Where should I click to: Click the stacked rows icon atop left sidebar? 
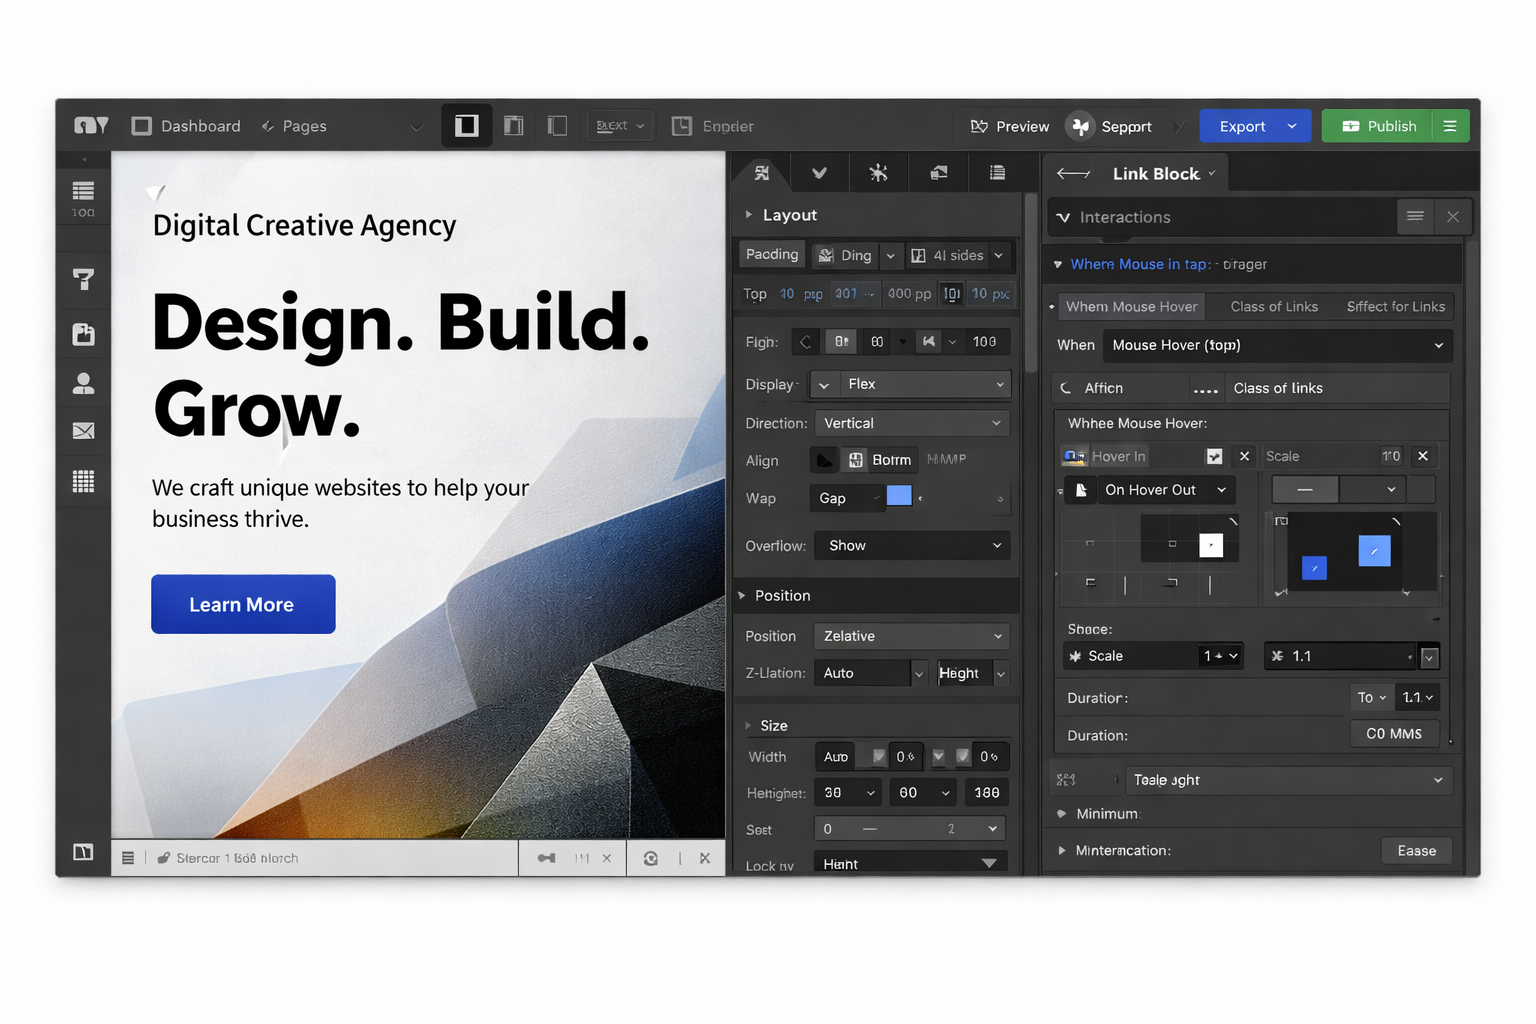(84, 190)
